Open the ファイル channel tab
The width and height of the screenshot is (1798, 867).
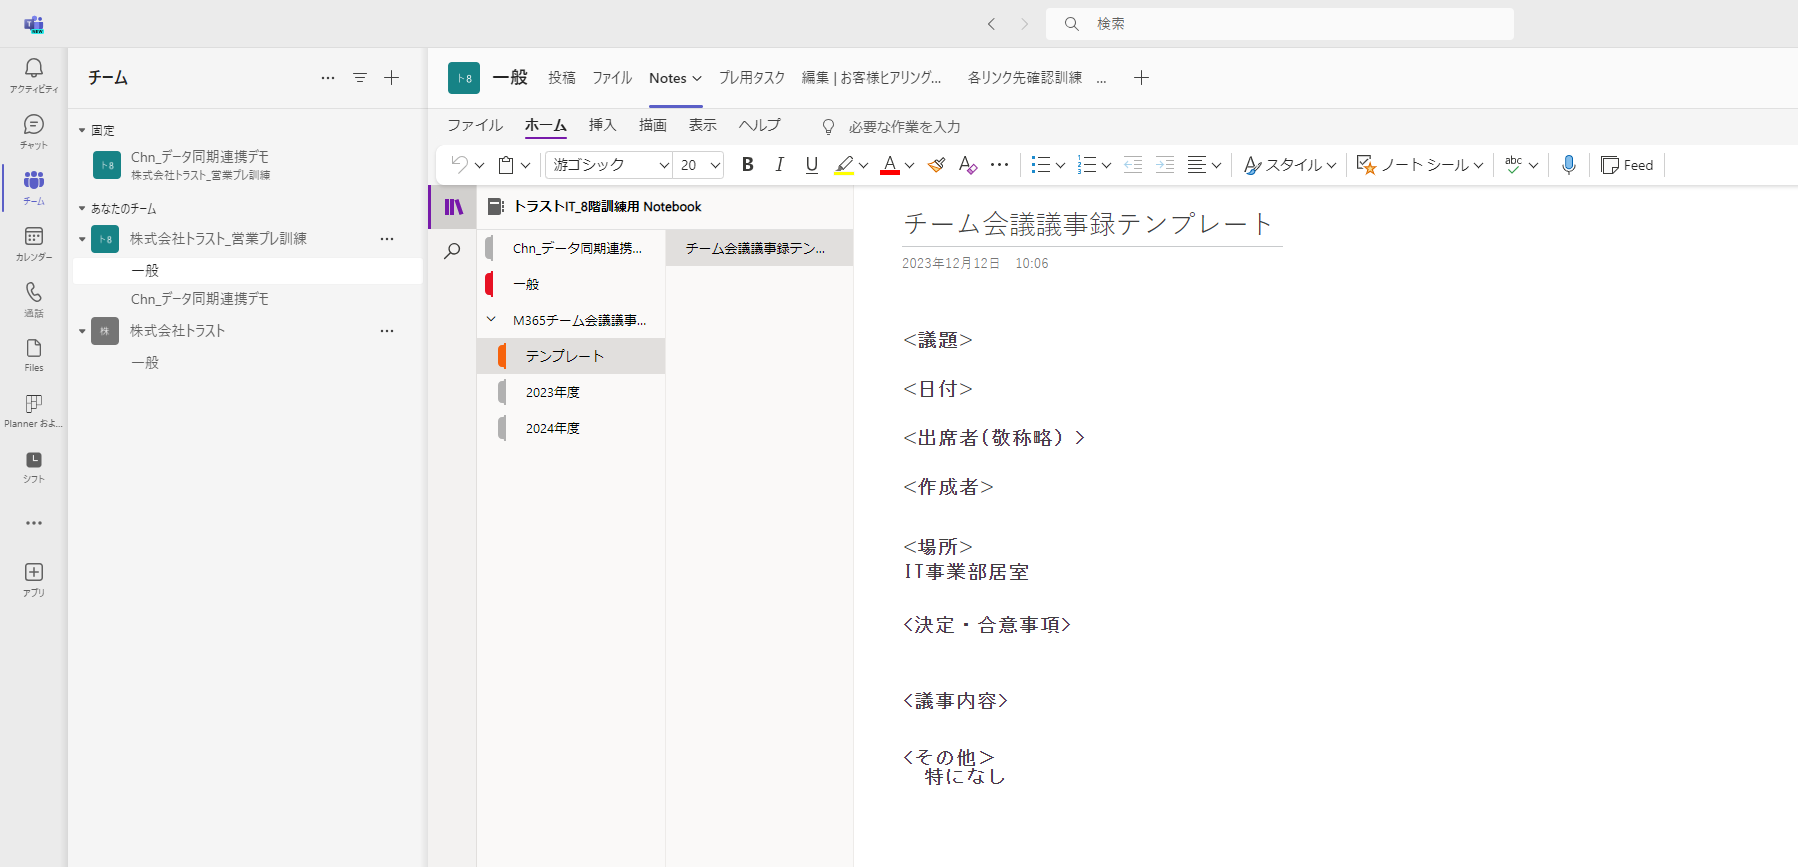[x=611, y=78]
